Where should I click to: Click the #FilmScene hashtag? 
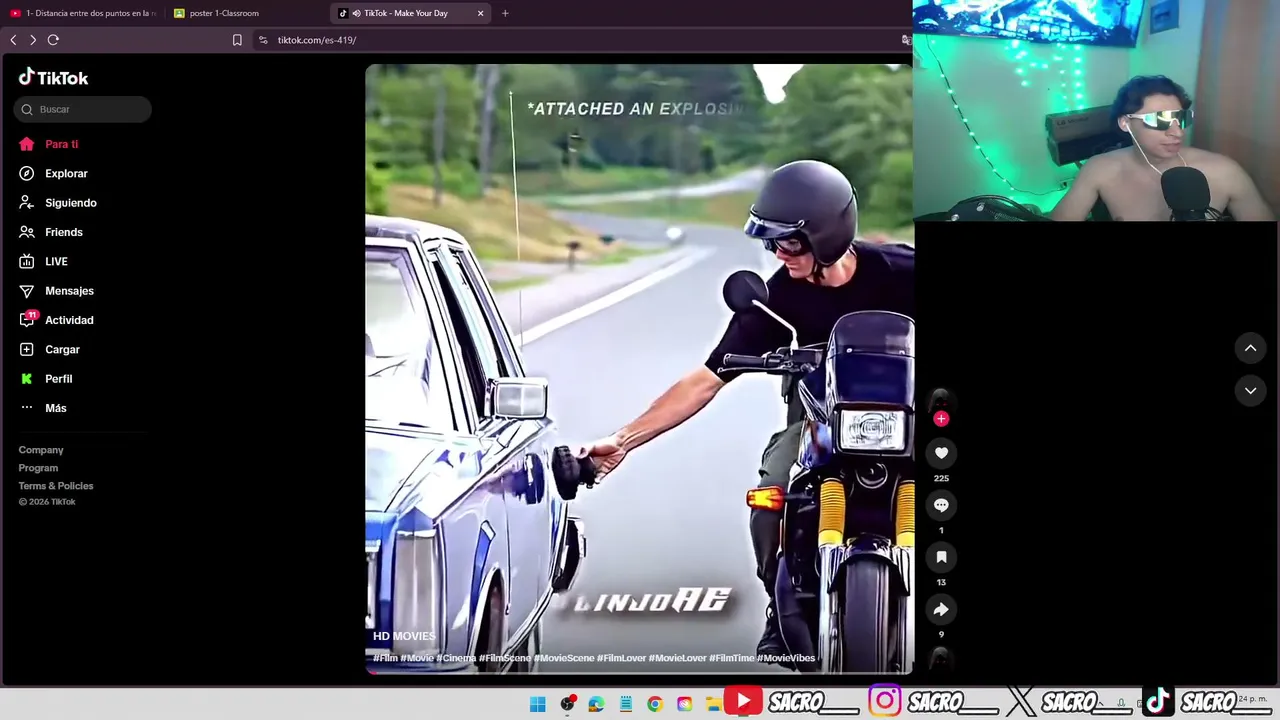point(505,658)
